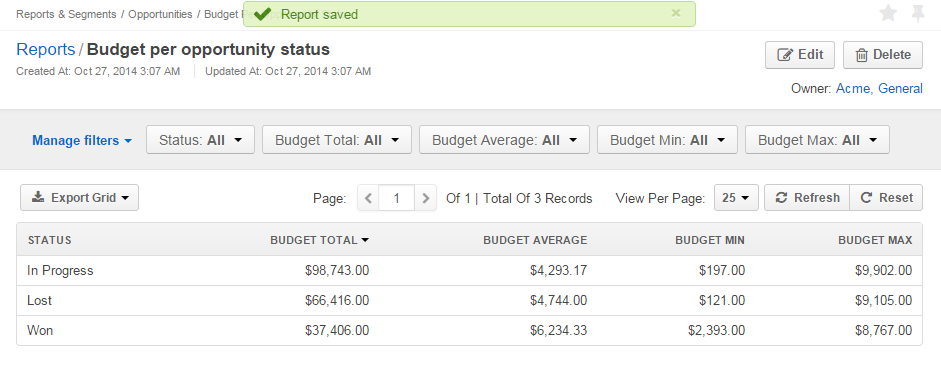Click budget min $2,393.00
The width and height of the screenshot is (941, 367).
(717, 330)
